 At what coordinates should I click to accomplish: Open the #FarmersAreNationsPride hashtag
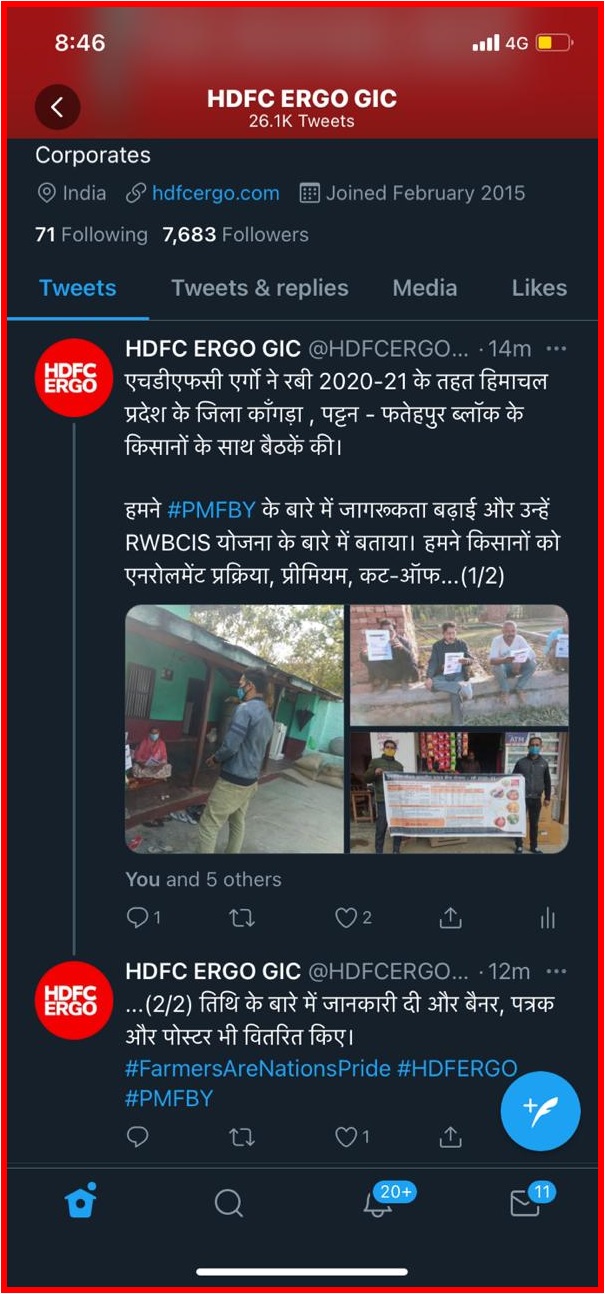(x=258, y=1067)
